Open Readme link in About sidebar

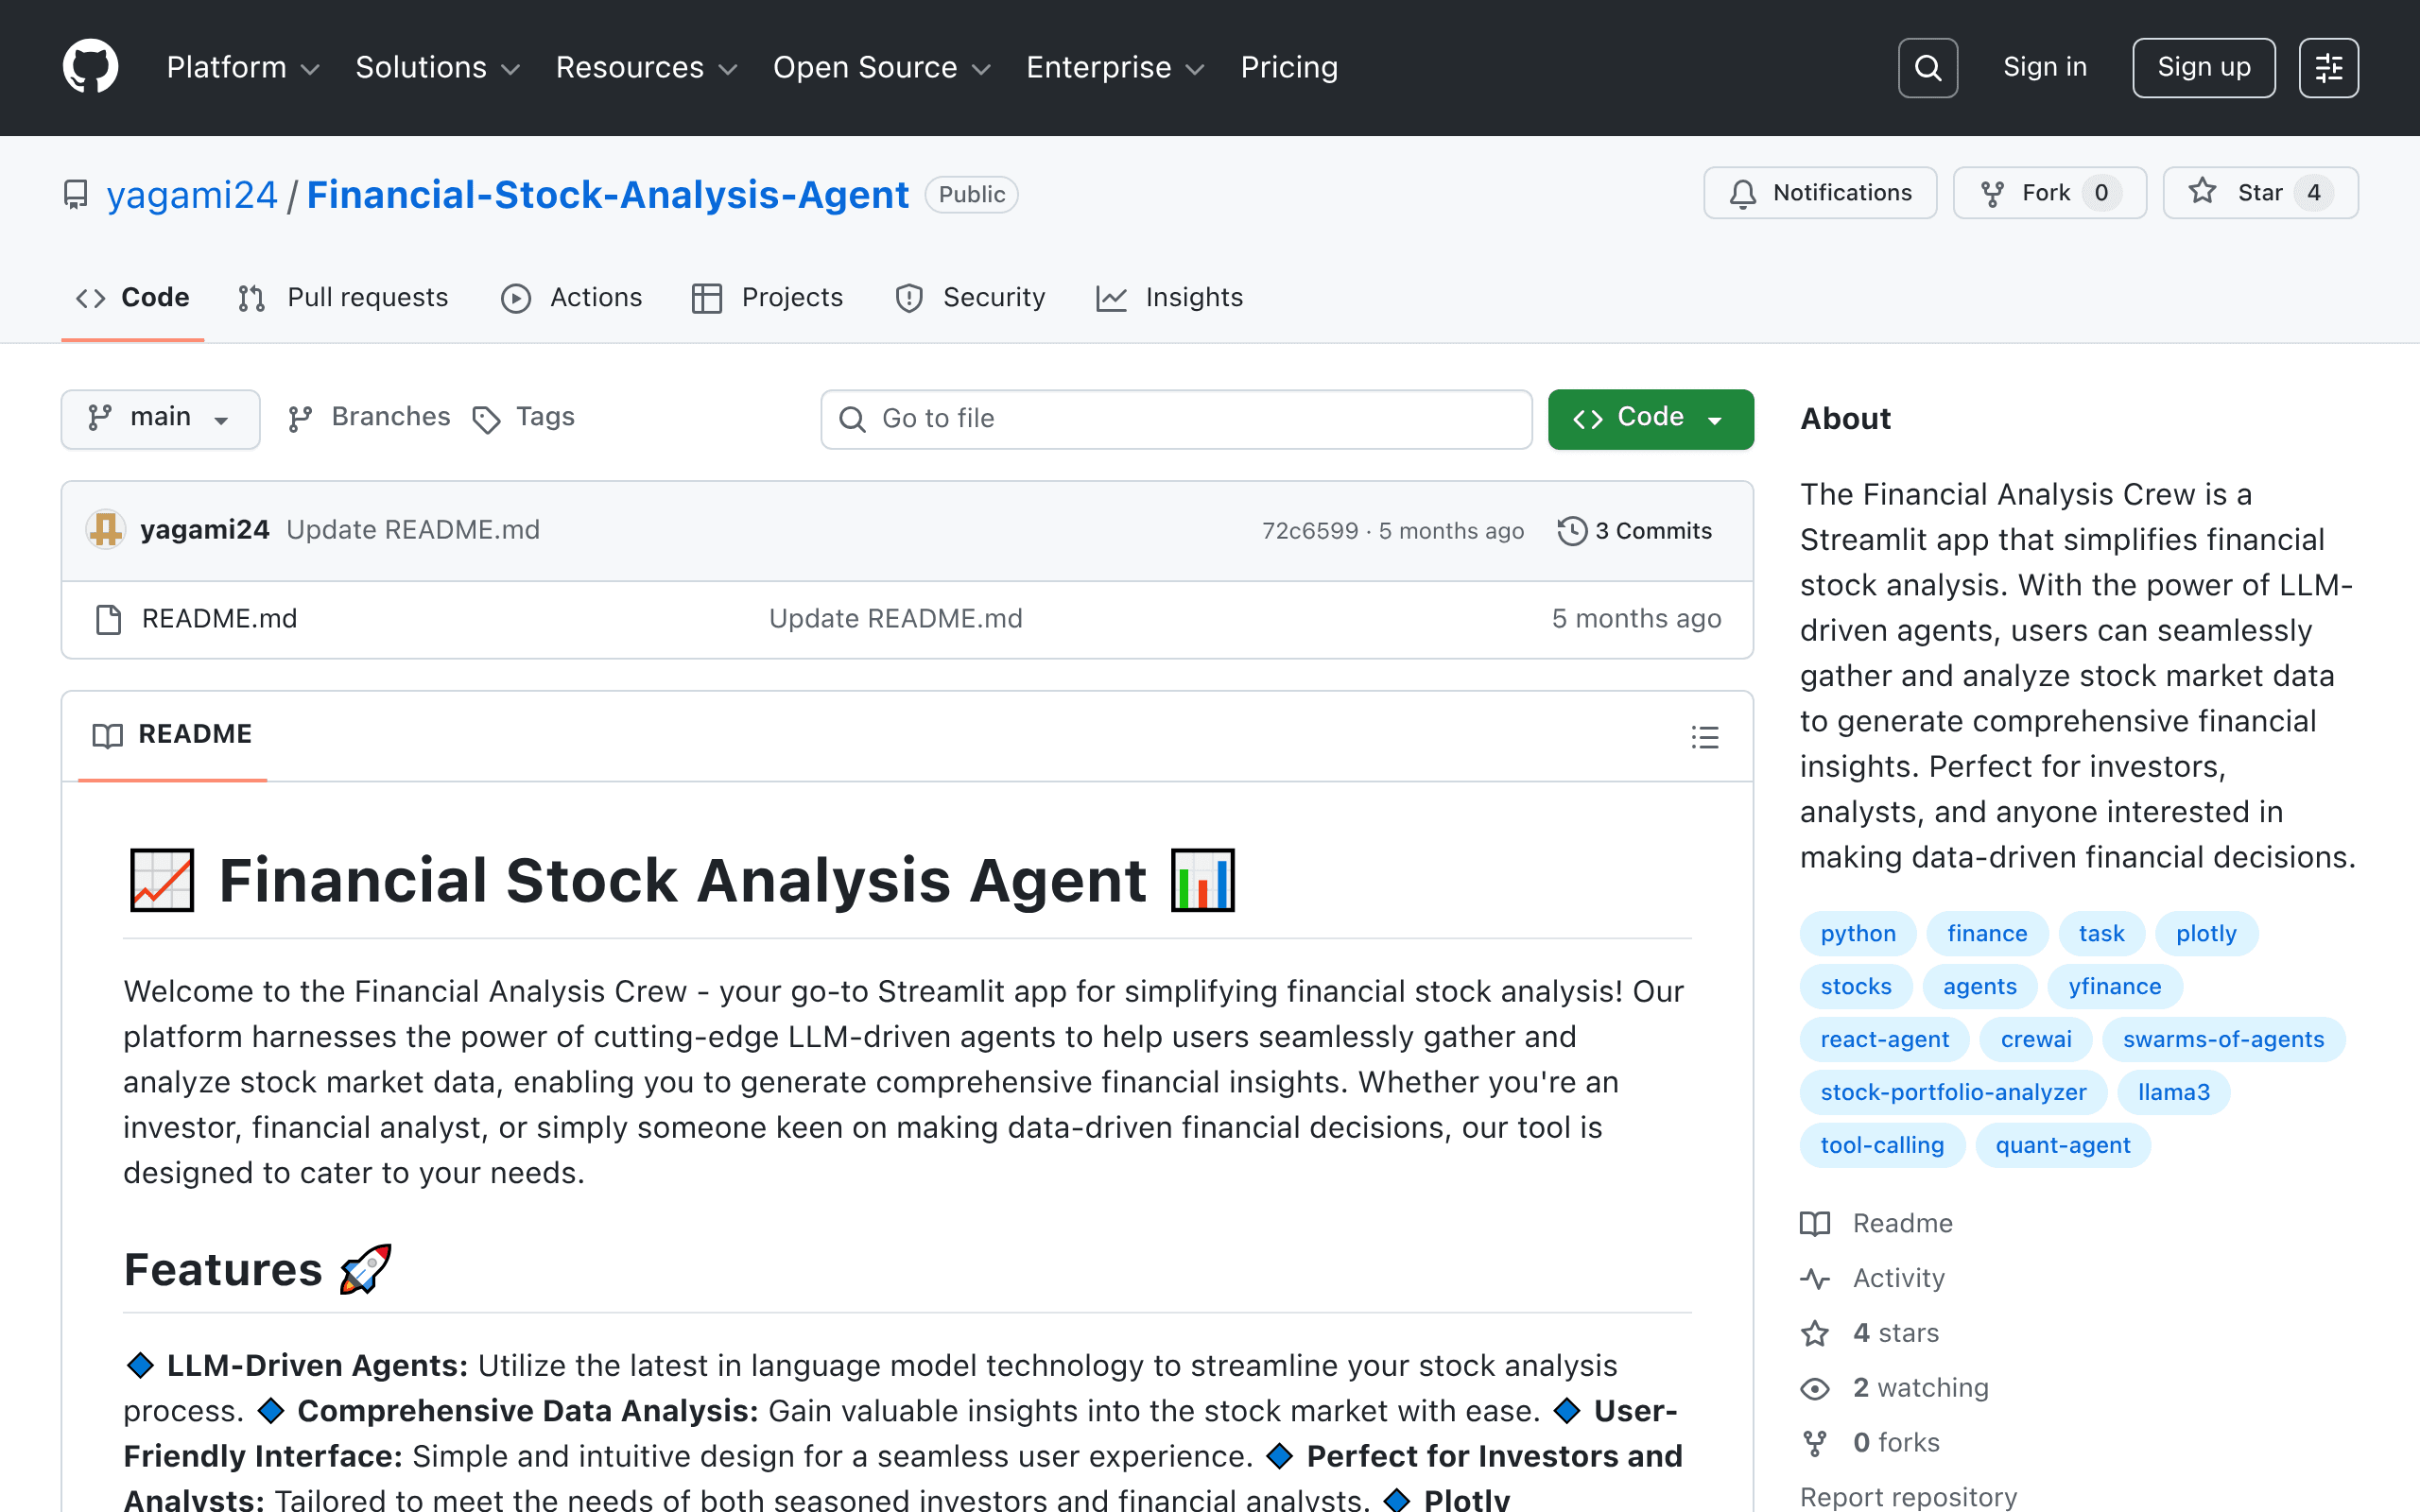[x=1876, y=1223]
